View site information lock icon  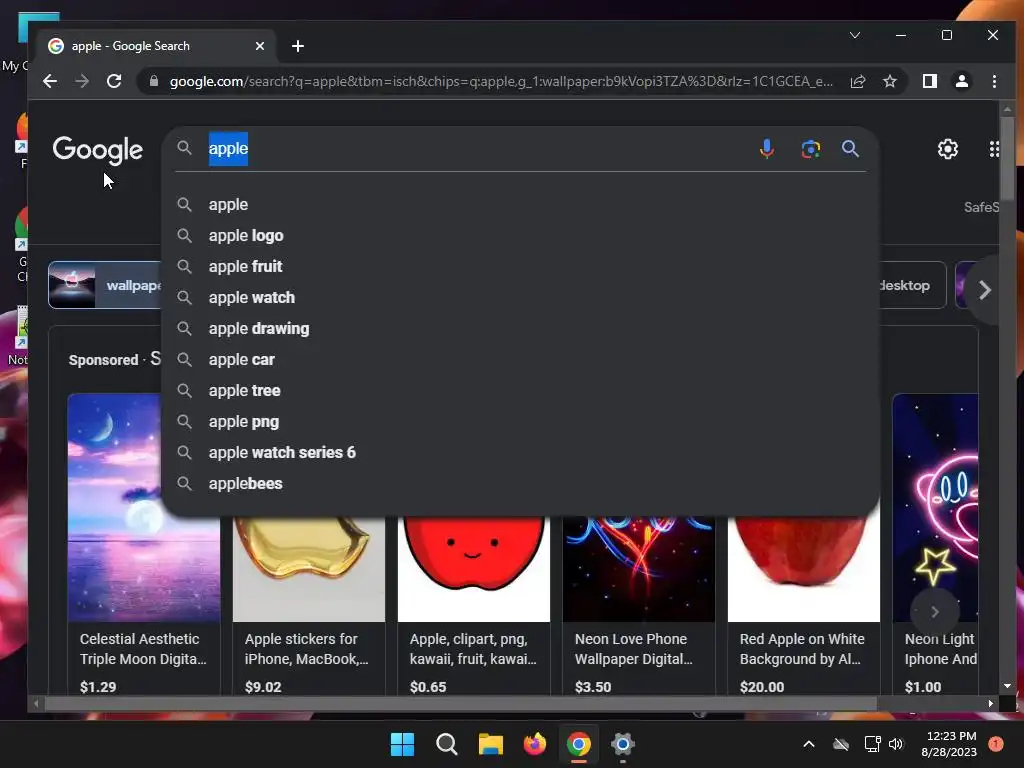click(x=154, y=81)
